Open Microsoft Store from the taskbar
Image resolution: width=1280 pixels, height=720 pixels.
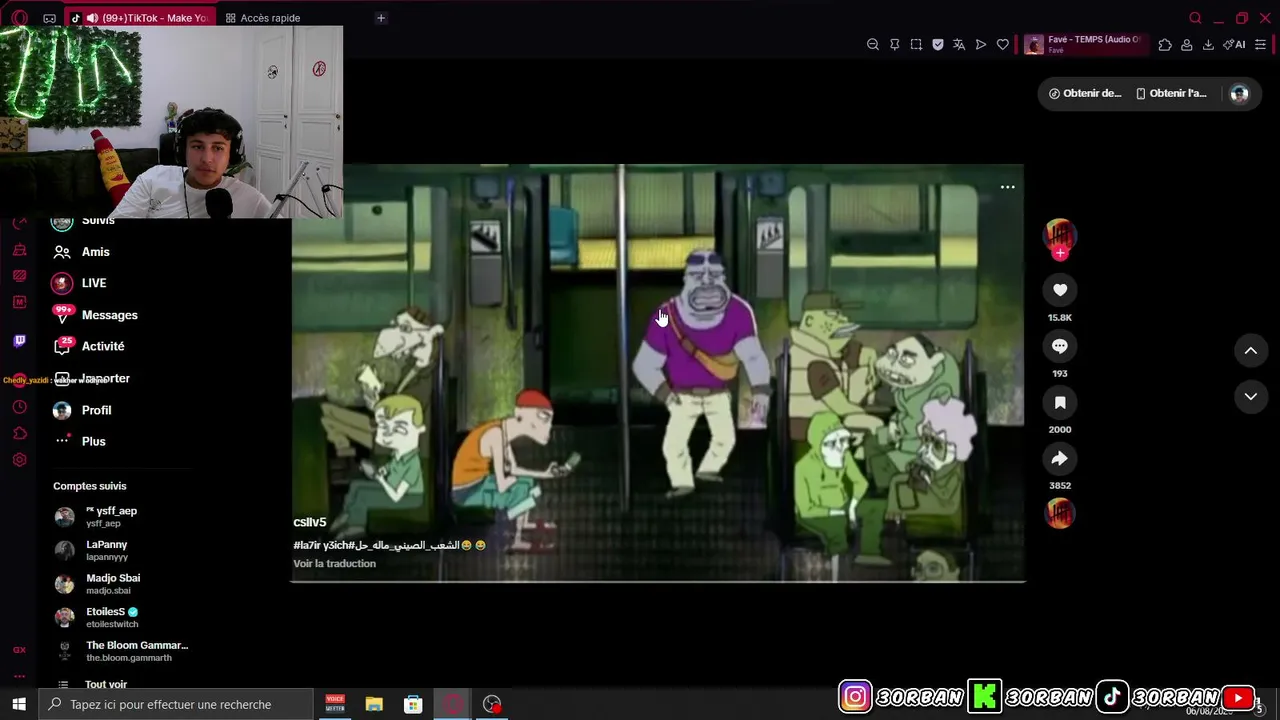413,704
